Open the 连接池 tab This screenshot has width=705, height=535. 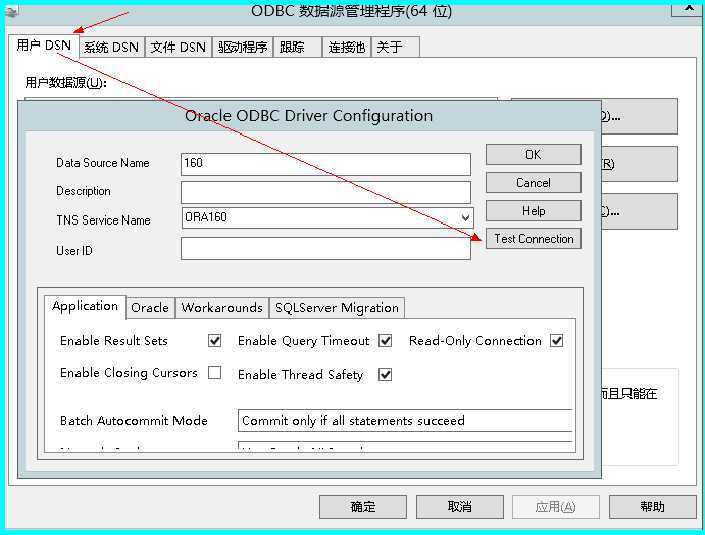click(346, 47)
